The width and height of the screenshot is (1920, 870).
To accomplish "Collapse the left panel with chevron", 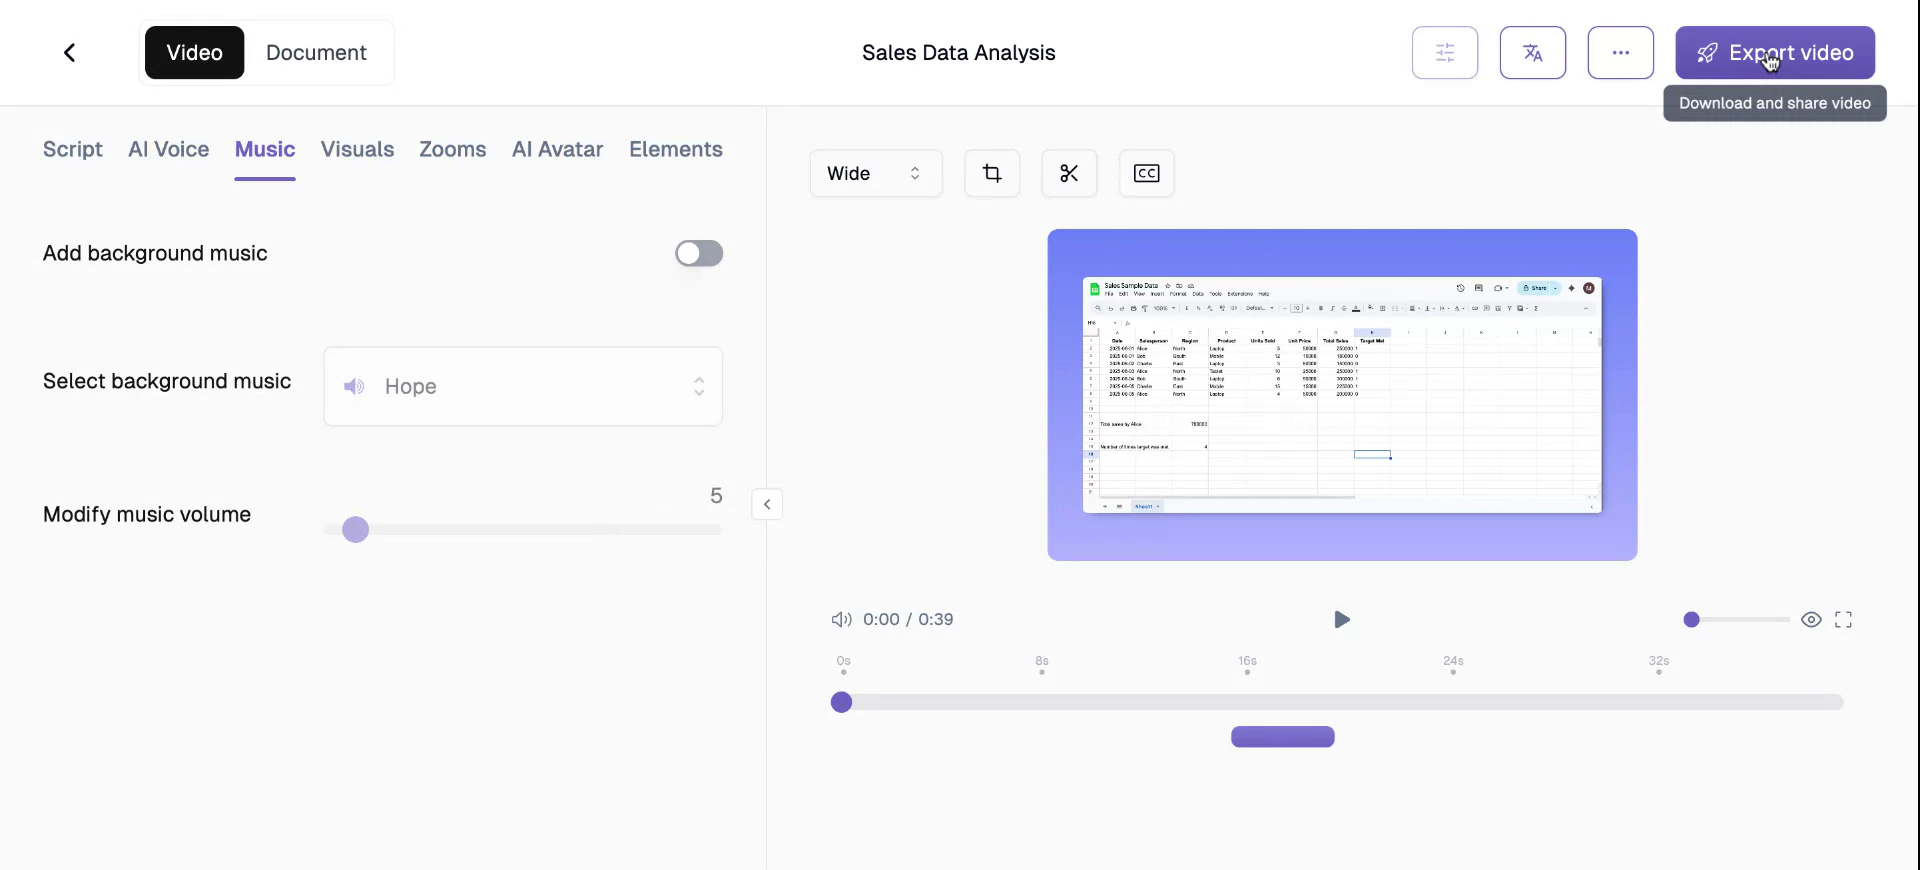I will (x=767, y=505).
